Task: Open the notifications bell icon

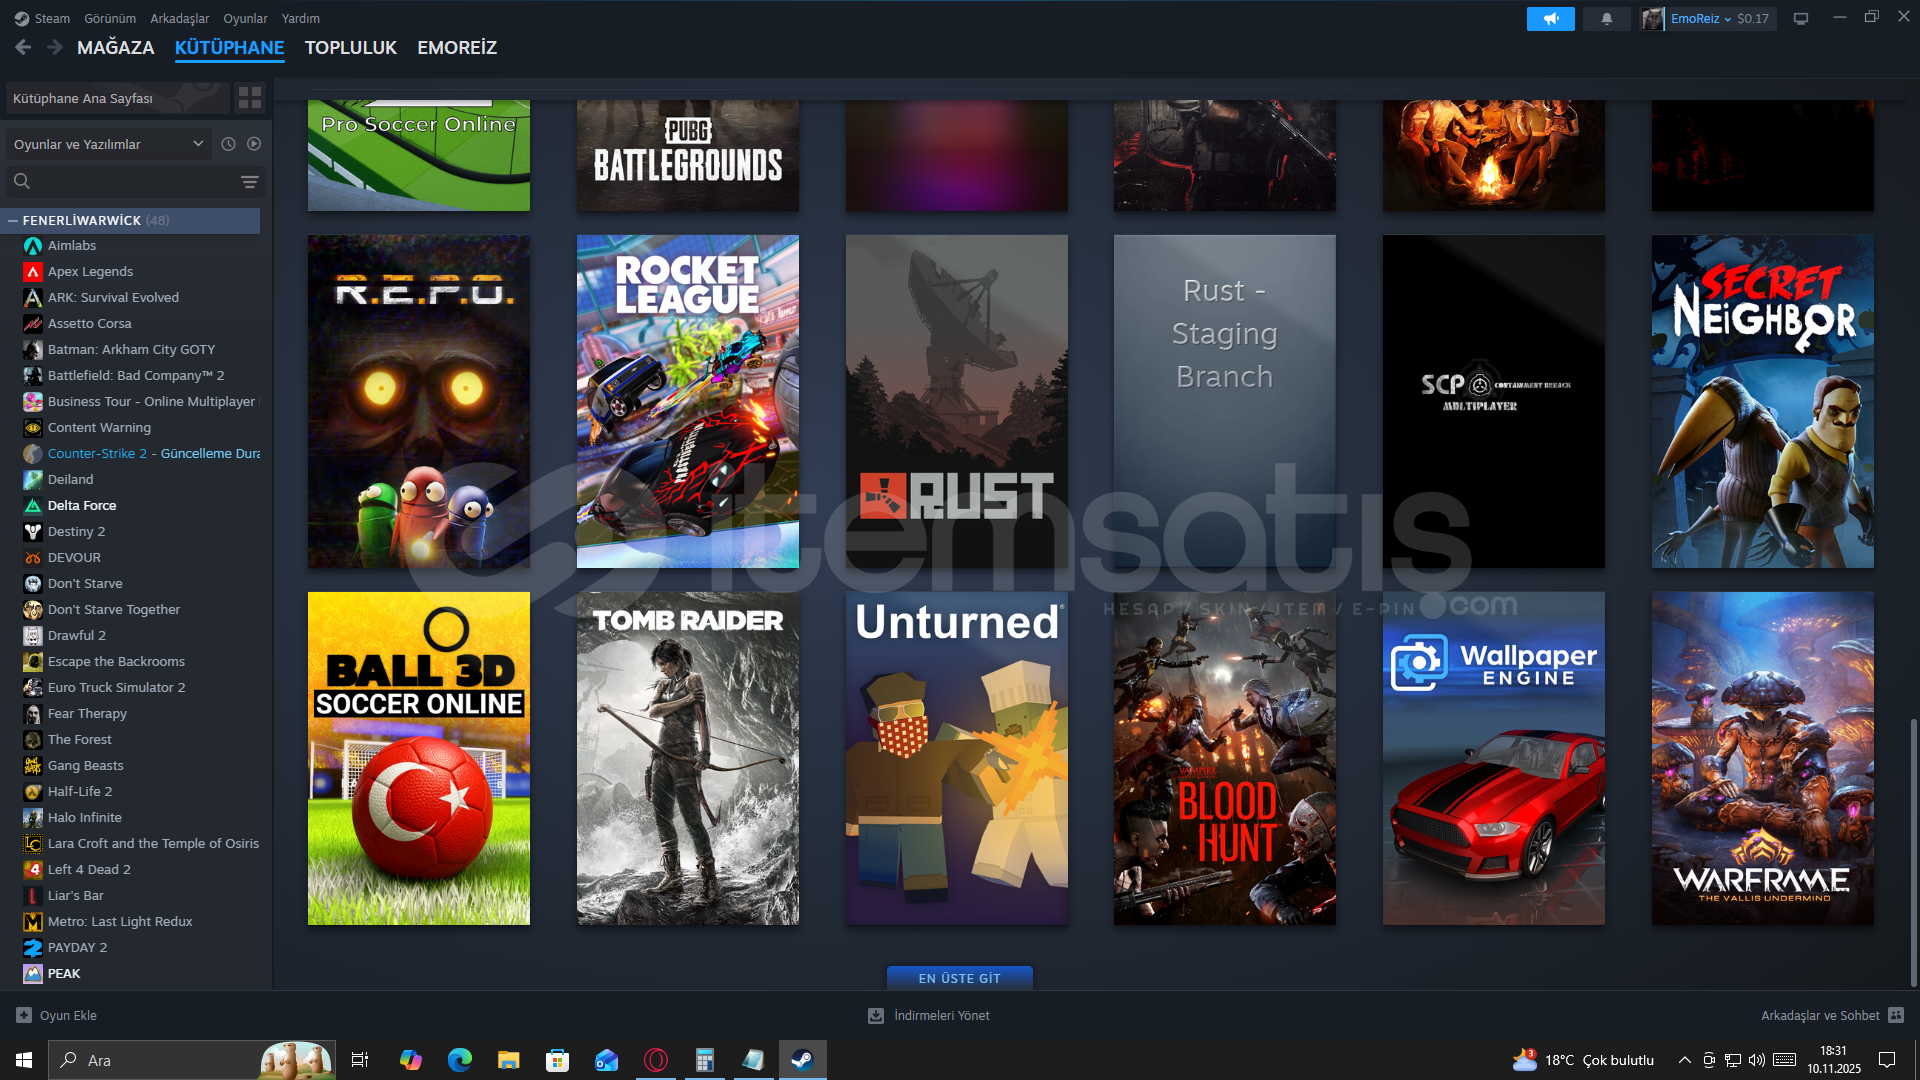Action: (x=1607, y=19)
